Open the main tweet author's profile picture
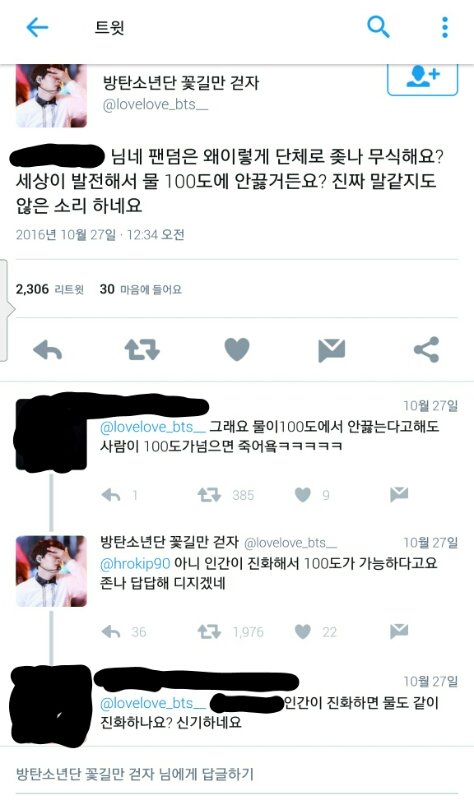 click(51, 96)
